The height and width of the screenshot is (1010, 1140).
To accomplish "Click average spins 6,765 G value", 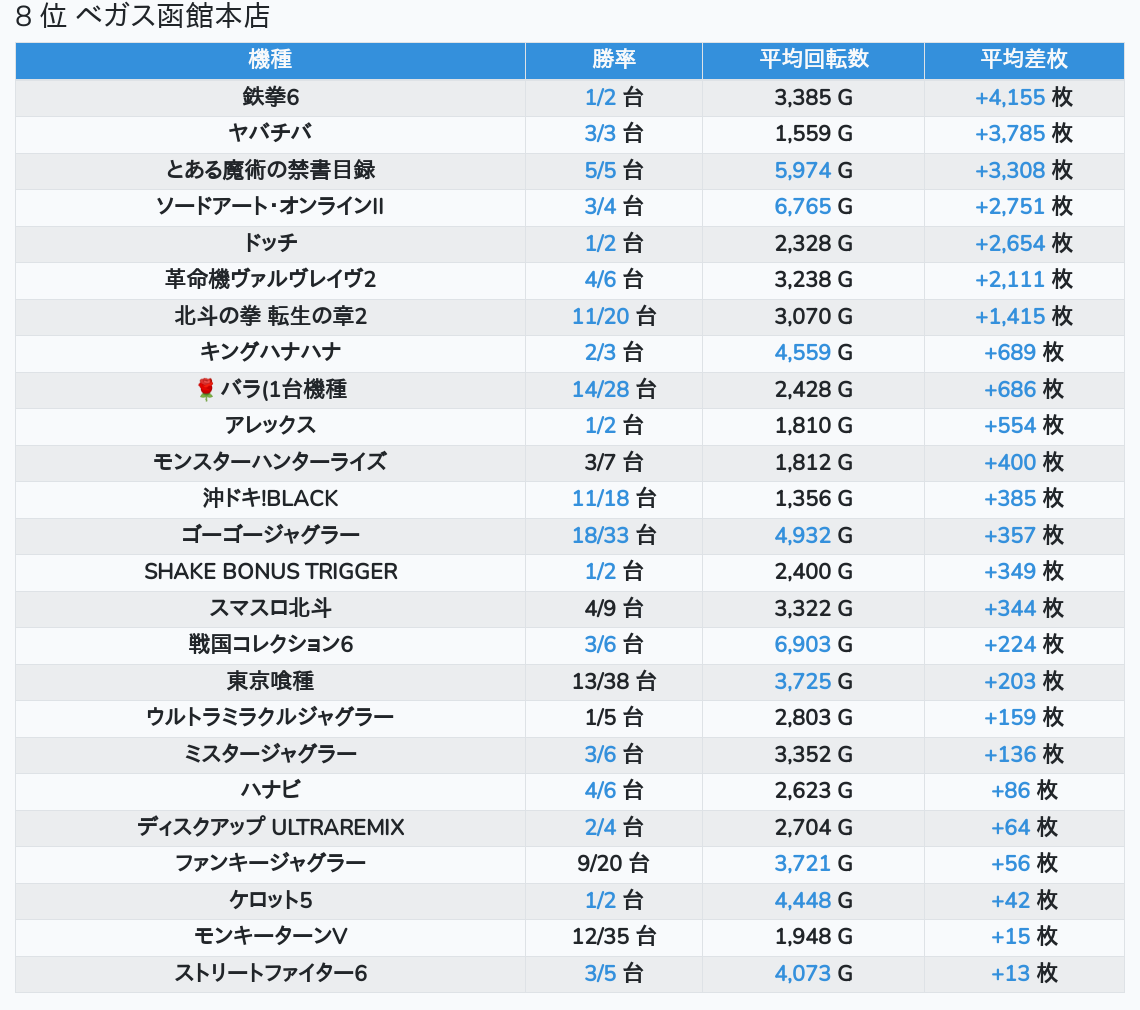I will [813, 207].
